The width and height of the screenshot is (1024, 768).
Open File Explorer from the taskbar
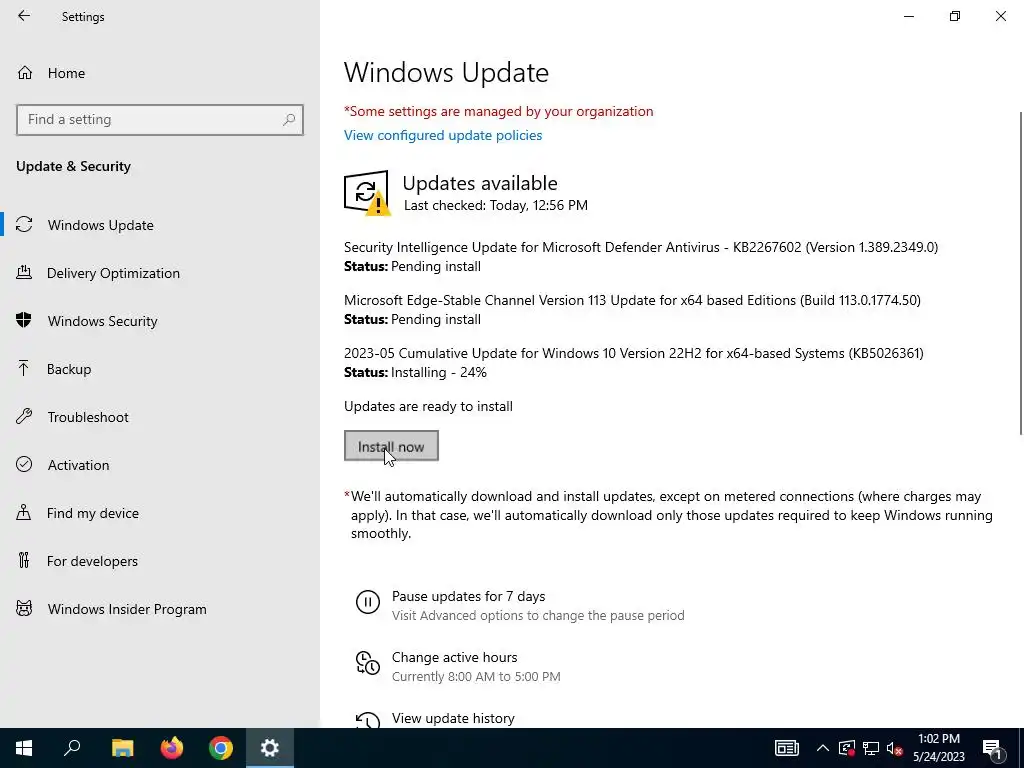point(122,748)
